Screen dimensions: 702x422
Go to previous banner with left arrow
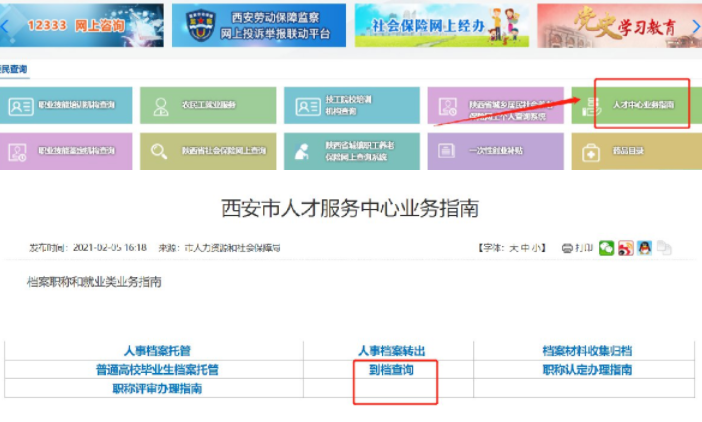[x=5, y=23]
